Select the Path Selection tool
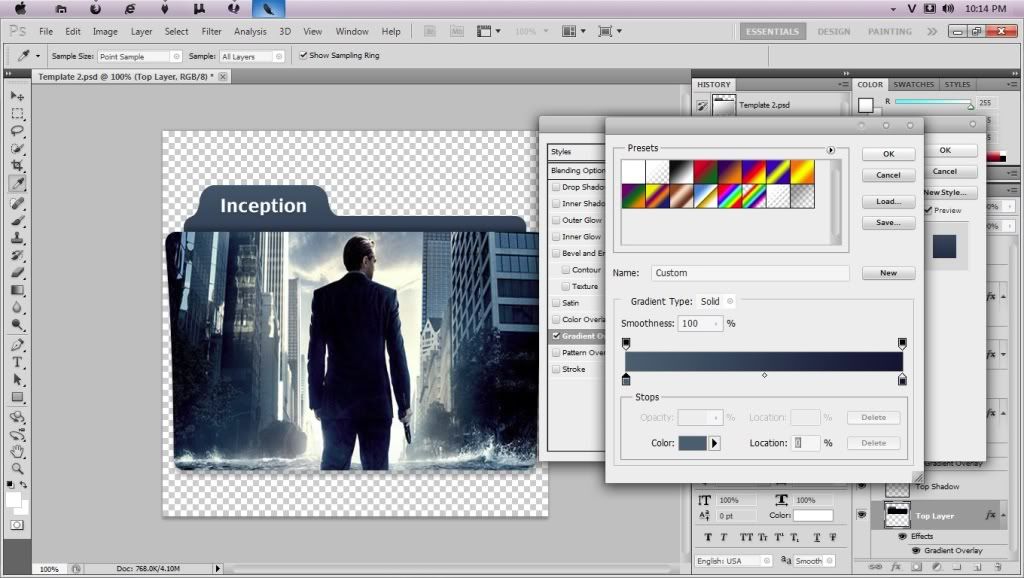1024x578 pixels. 17,379
